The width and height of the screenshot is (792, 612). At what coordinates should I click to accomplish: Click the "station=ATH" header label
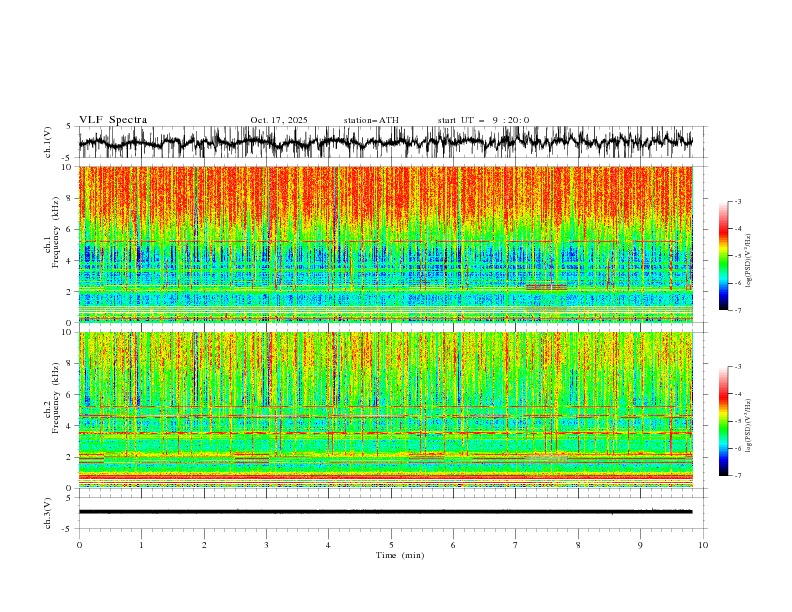[371, 120]
